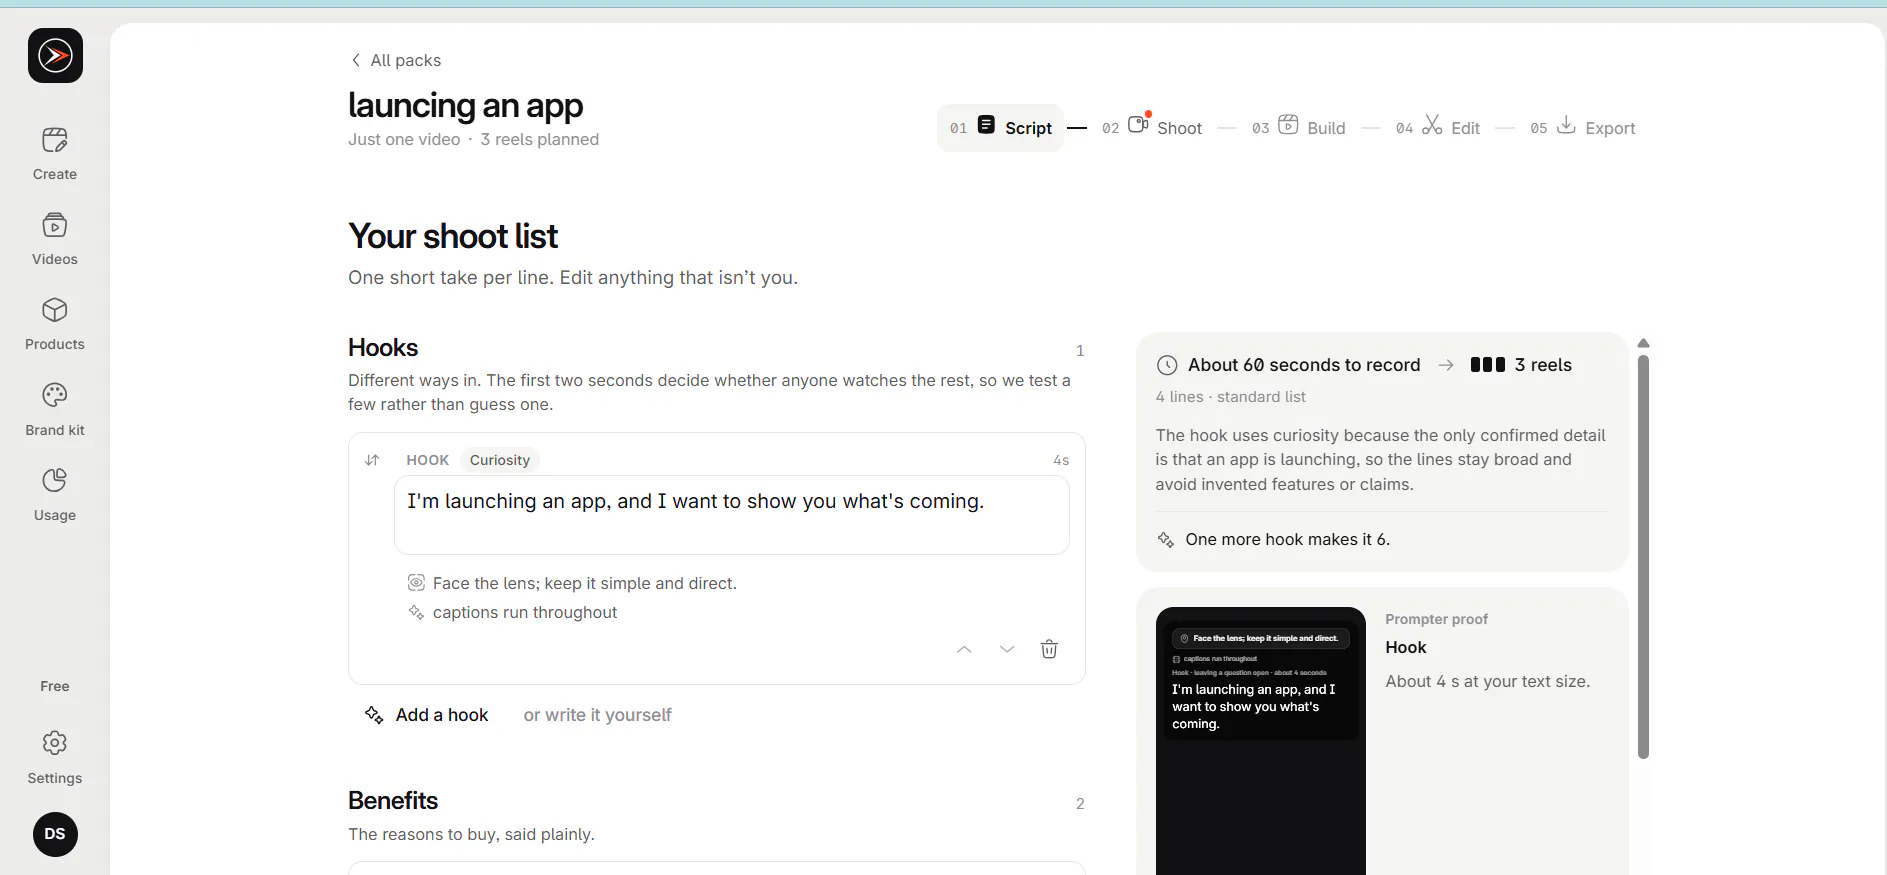Click the prompter proof phone preview

tap(1261, 741)
